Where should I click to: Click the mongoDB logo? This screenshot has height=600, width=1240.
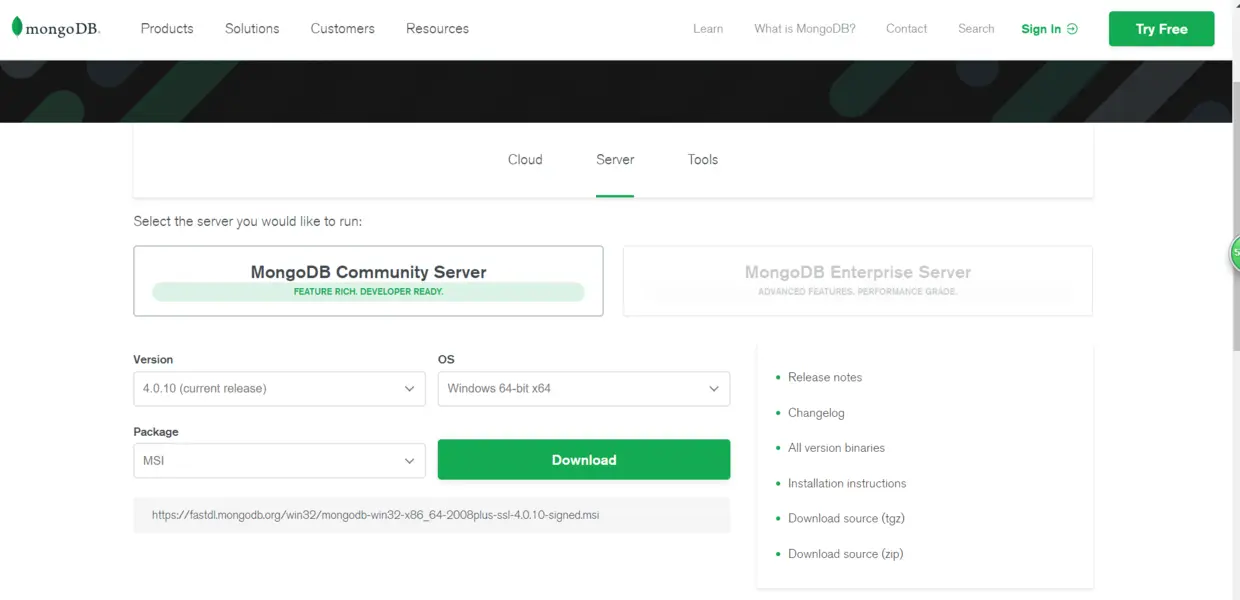coord(56,28)
